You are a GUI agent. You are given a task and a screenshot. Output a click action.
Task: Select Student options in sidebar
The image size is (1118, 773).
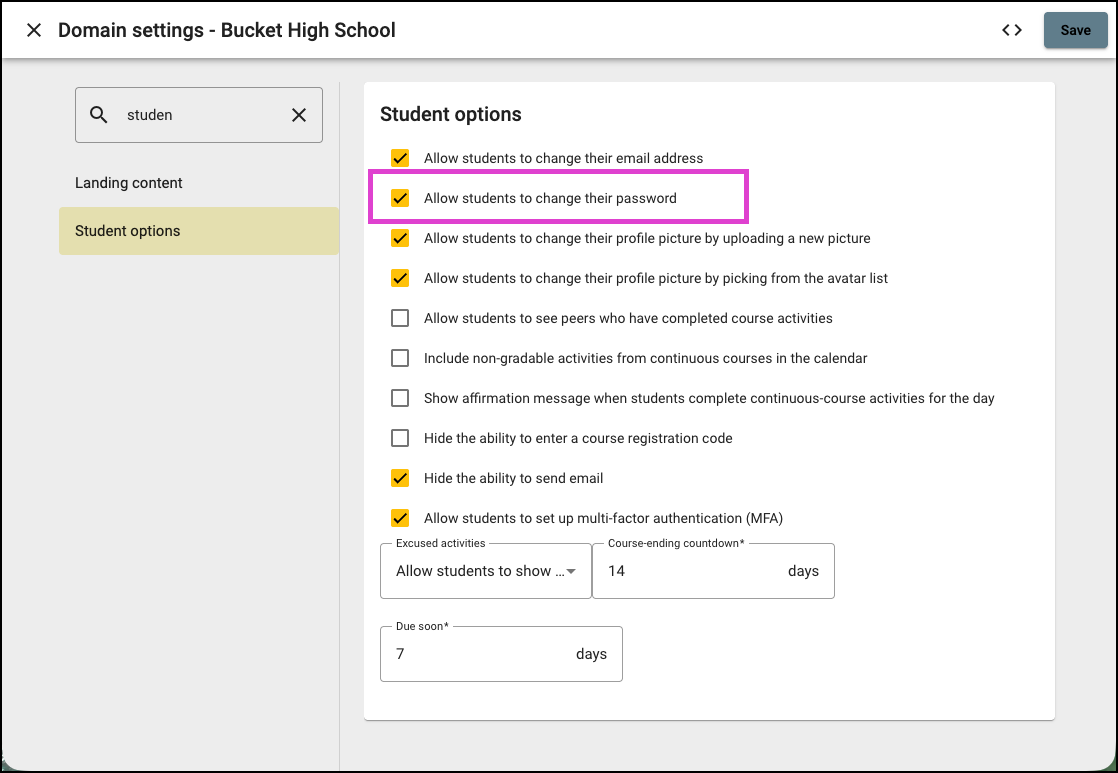(199, 231)
